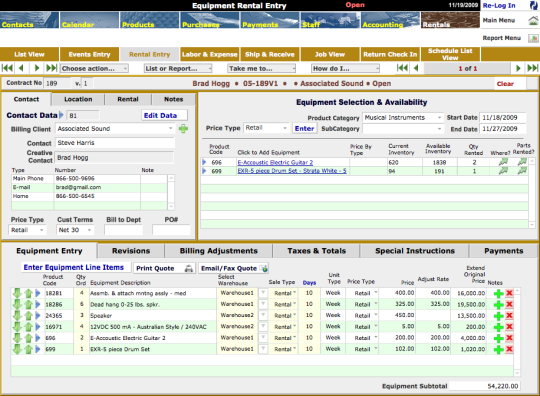
Task: Click the equipment line items list scrollbar
Action: pyautogui.click(x=517, y=332)
